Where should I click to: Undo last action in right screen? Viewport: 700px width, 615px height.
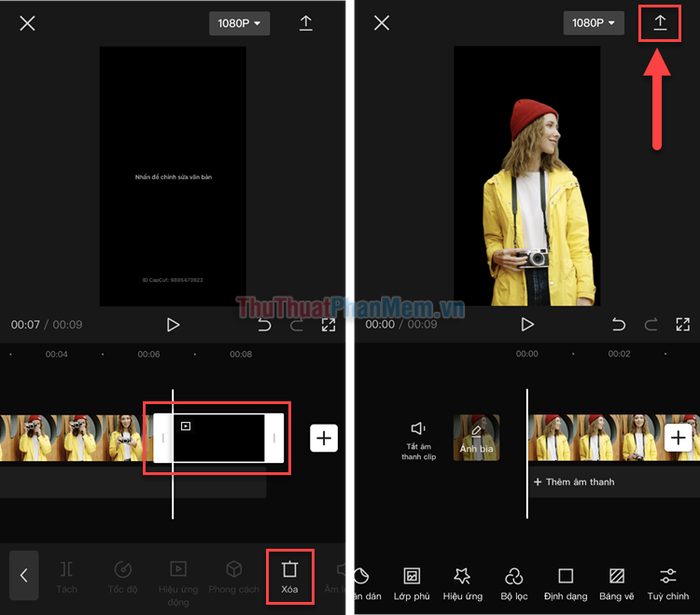pos(619,324)
